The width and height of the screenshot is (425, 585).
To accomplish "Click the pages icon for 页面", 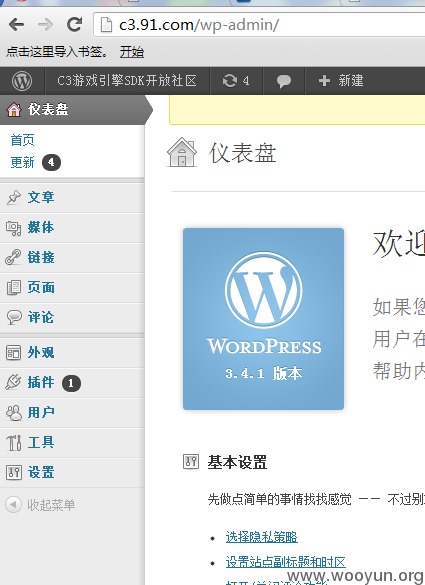I will (14, 288).
